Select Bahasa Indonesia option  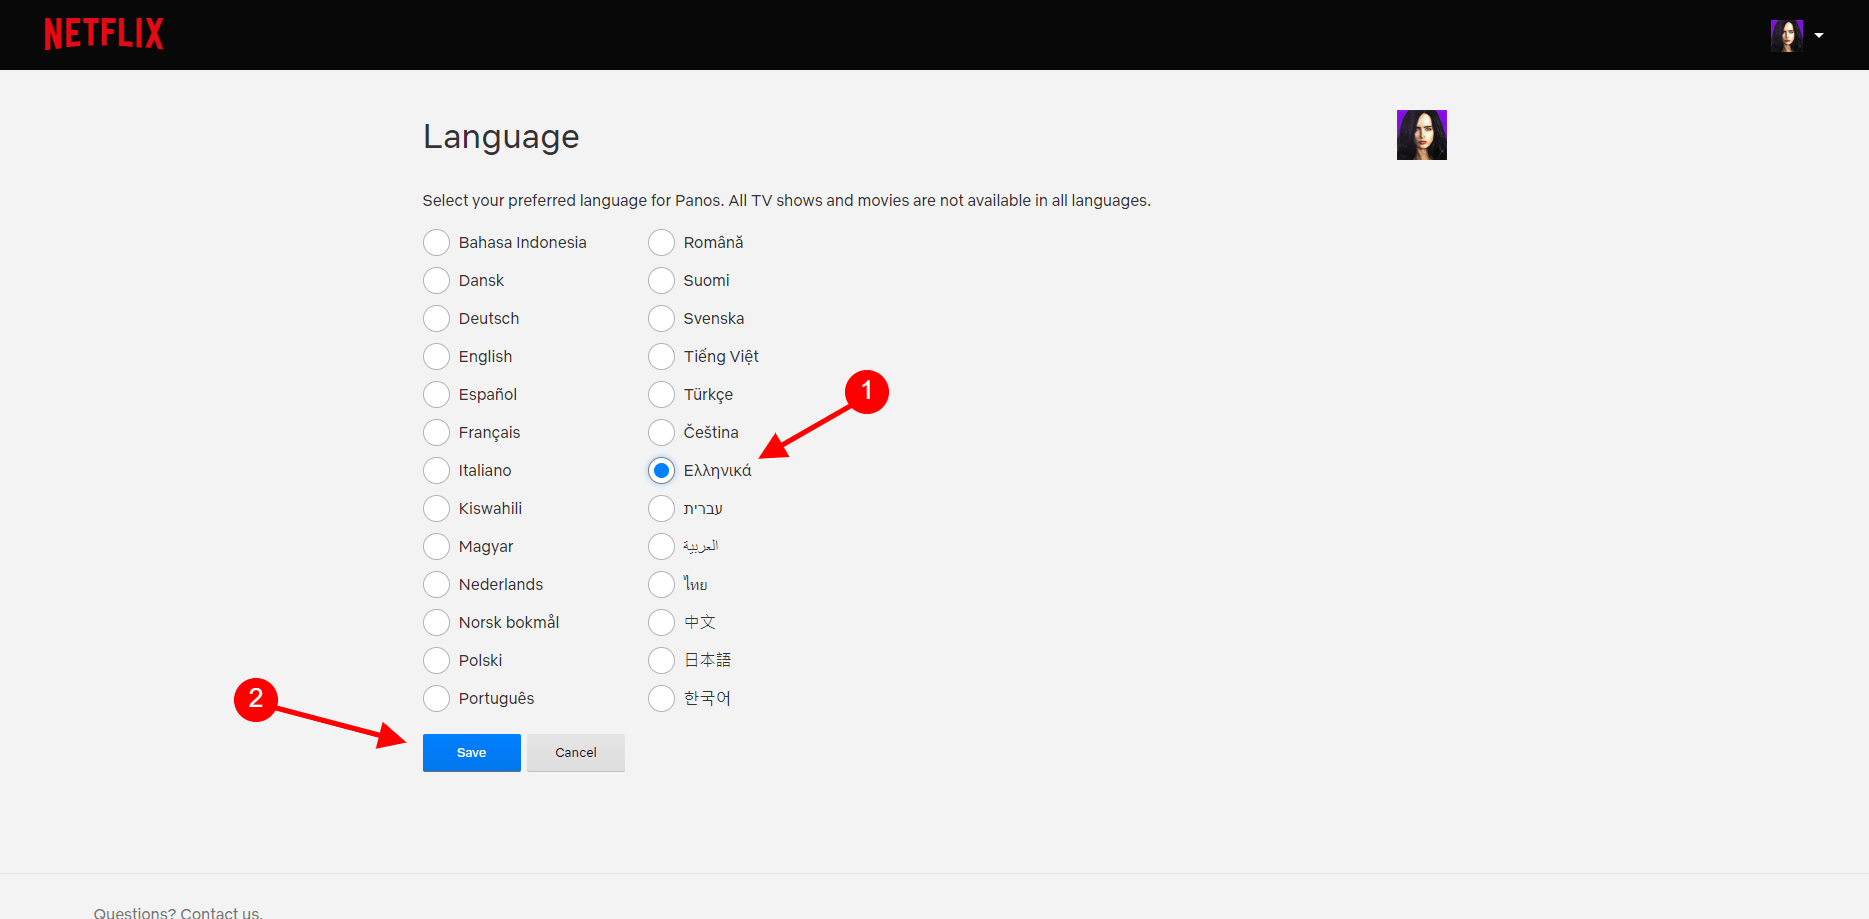437,243
